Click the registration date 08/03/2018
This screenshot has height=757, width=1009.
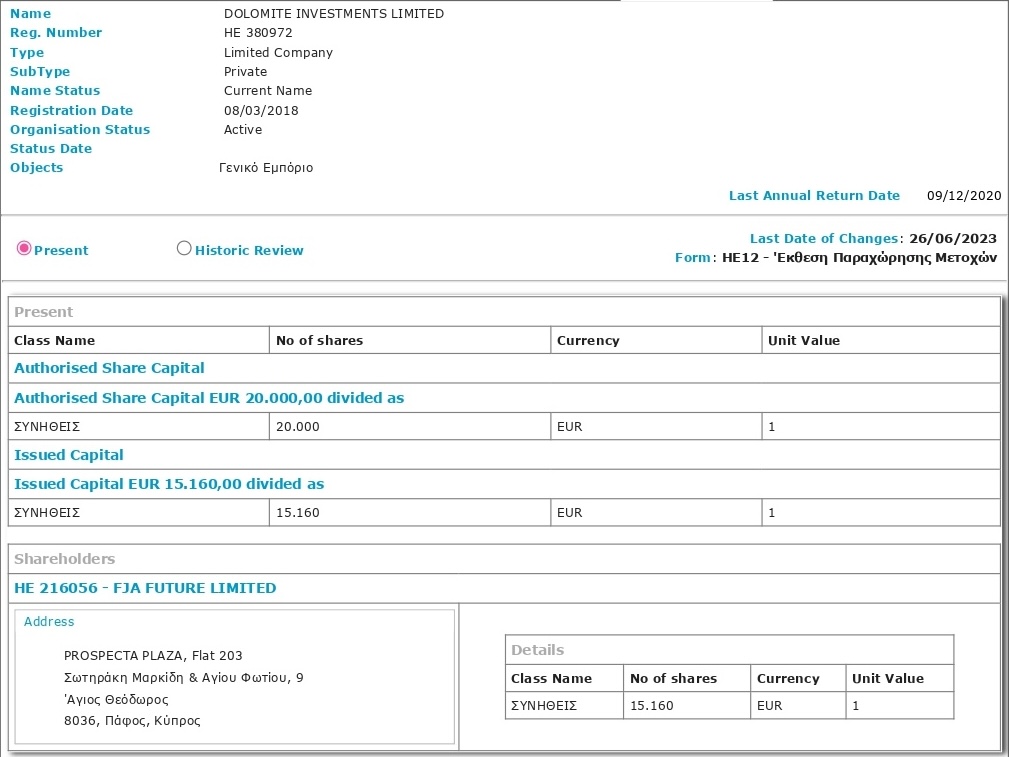pyautogui.click(x=261, y=111)
